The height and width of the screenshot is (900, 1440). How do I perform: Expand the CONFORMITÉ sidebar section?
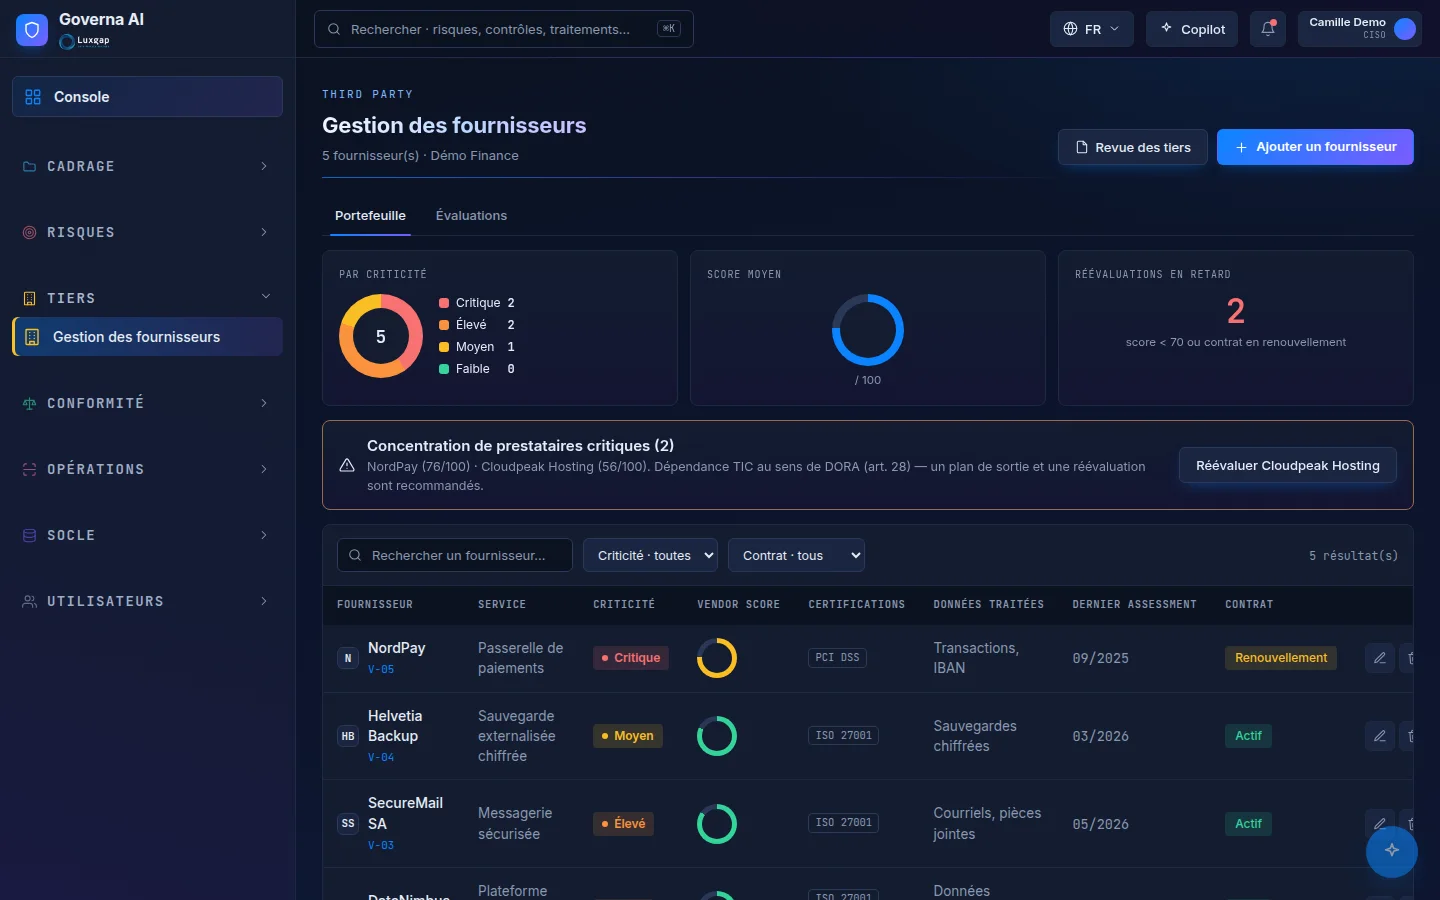click(x=147, y=403)
